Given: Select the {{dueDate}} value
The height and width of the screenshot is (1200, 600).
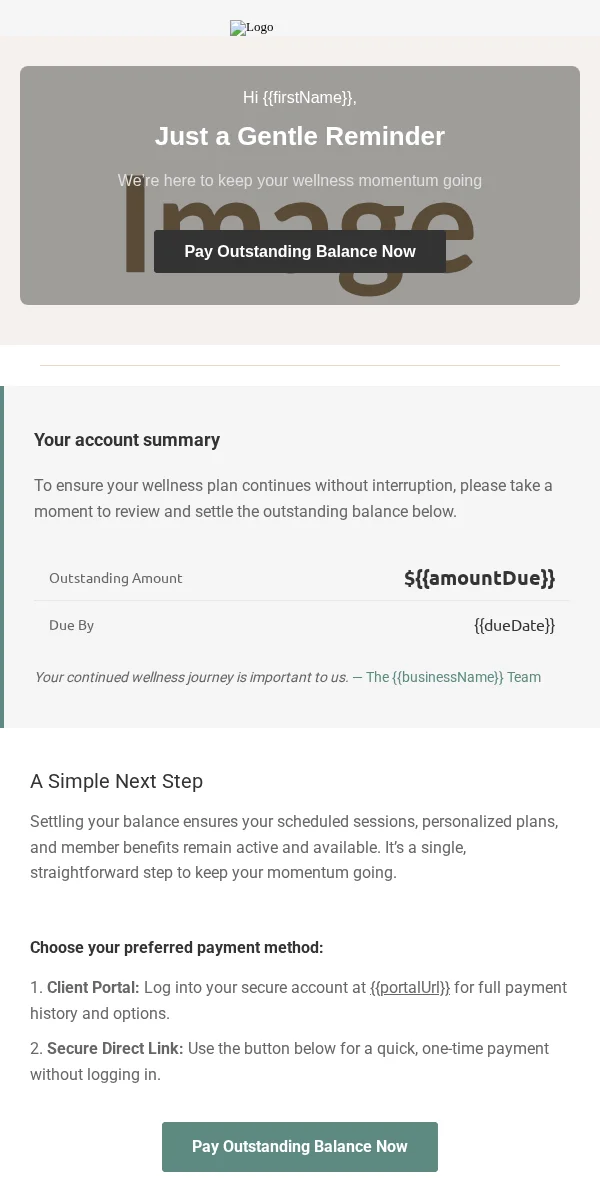Looking at the screenshot, I should [x=514, y=625].
